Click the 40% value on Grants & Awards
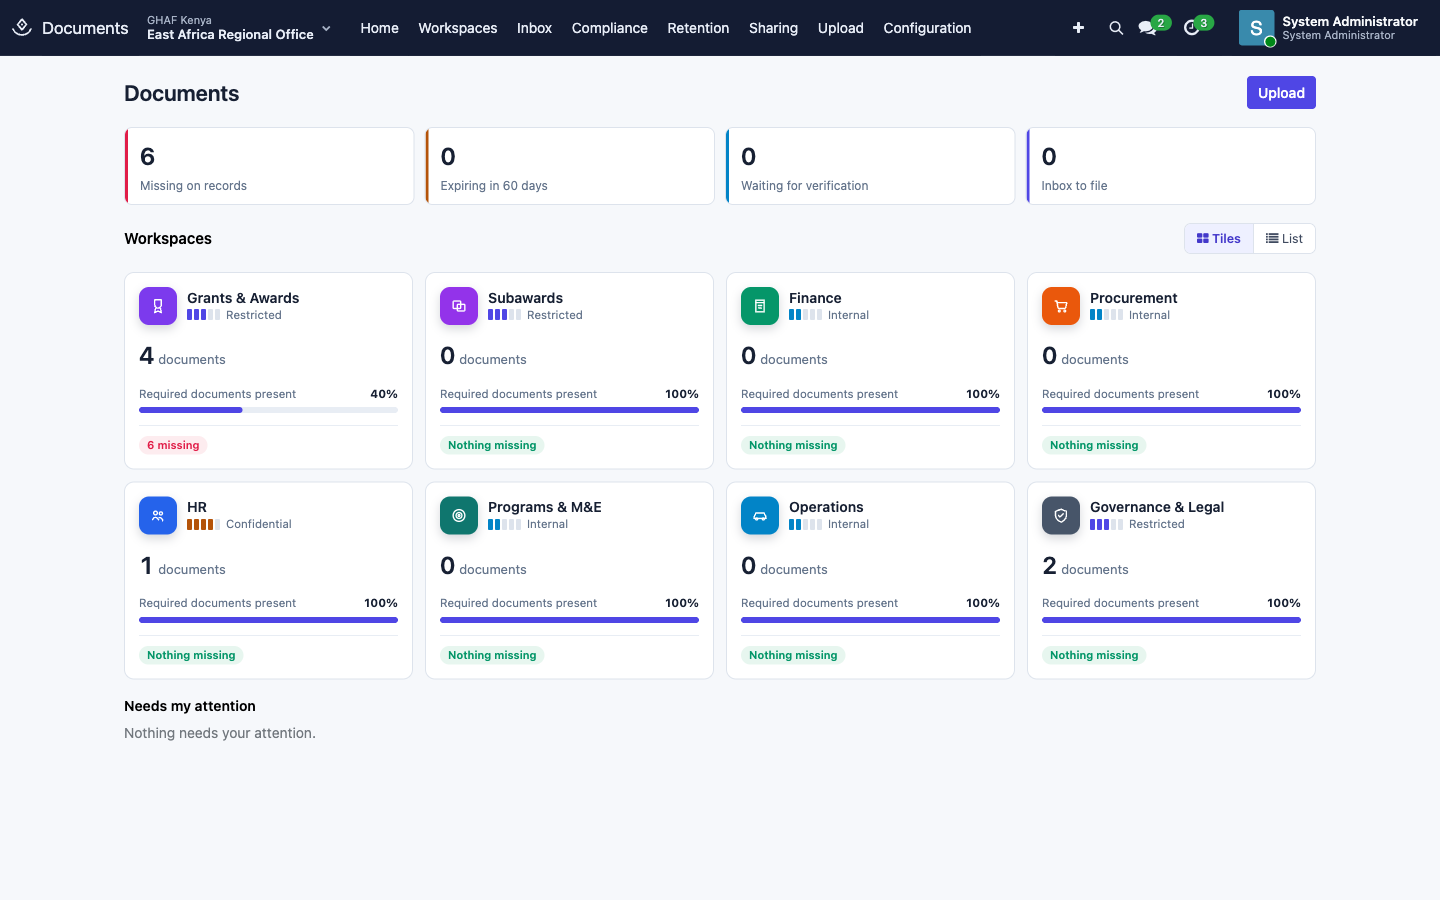 [384, 394]
